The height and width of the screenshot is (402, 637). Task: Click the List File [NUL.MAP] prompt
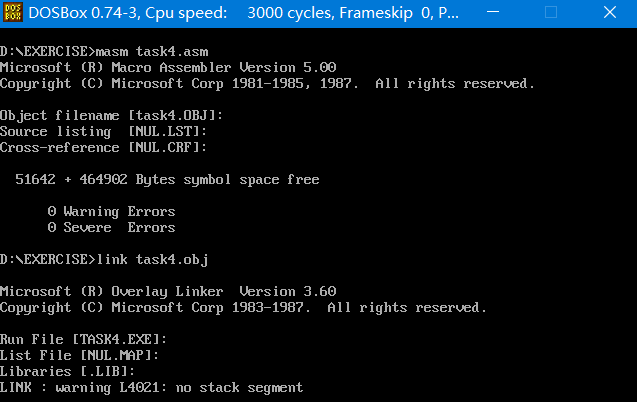pos(79,355)
